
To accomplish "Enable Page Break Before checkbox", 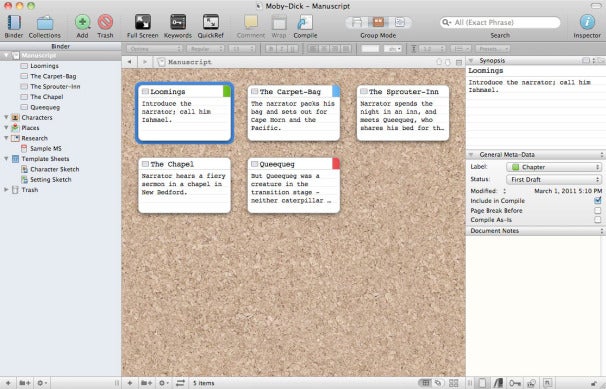I will pyautogui.click(x=597, y=211).
